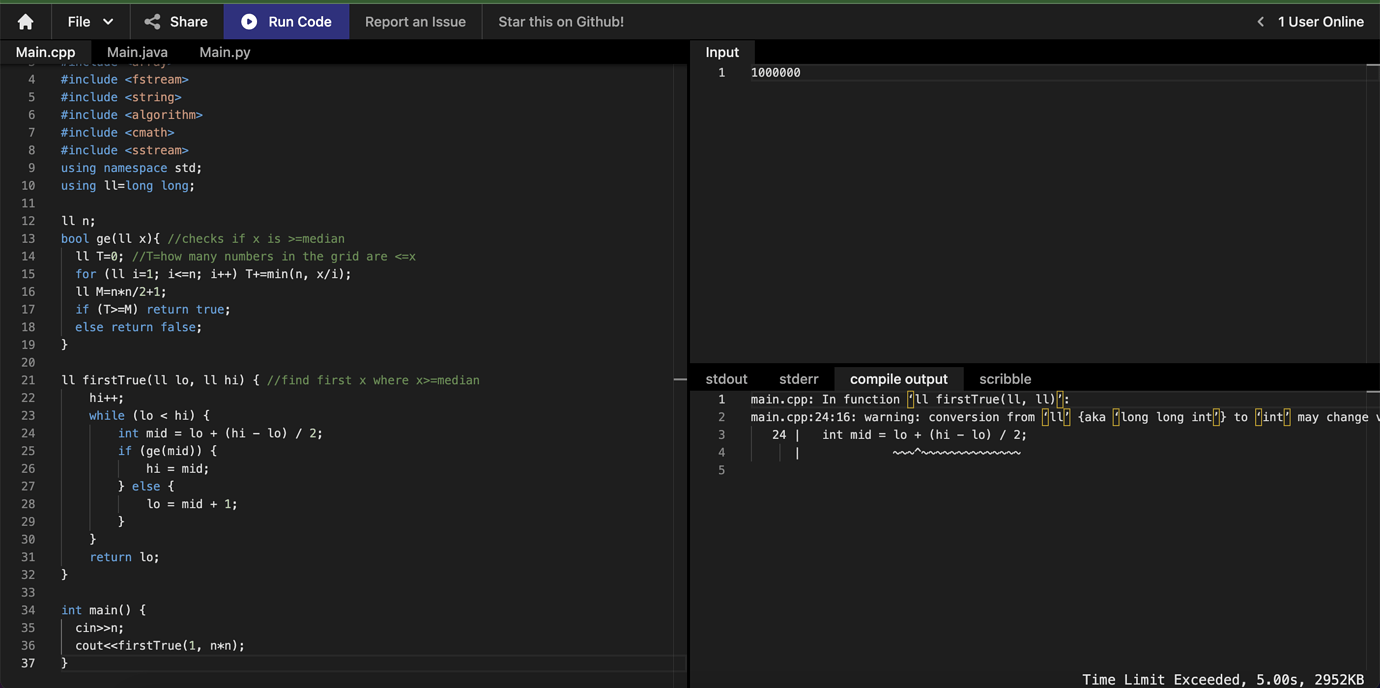Click the Share icon
Image resolution: width=1380 pixels, height=688 pixels.
[152, 21]
